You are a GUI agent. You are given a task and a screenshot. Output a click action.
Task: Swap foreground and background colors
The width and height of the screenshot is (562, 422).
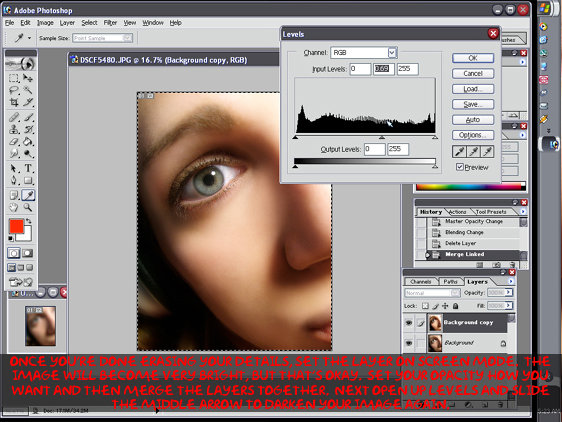coord(28,221)
